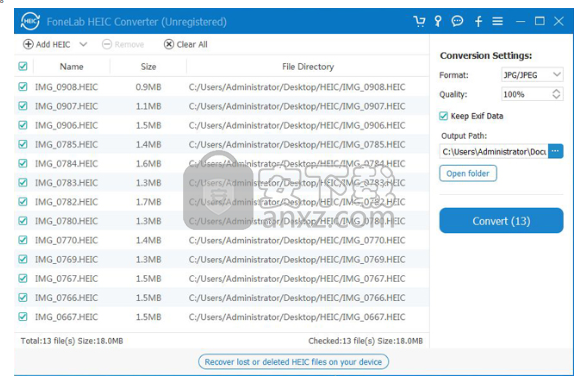Select file name IMG_0907.HEIC

(x=66, y=106)
